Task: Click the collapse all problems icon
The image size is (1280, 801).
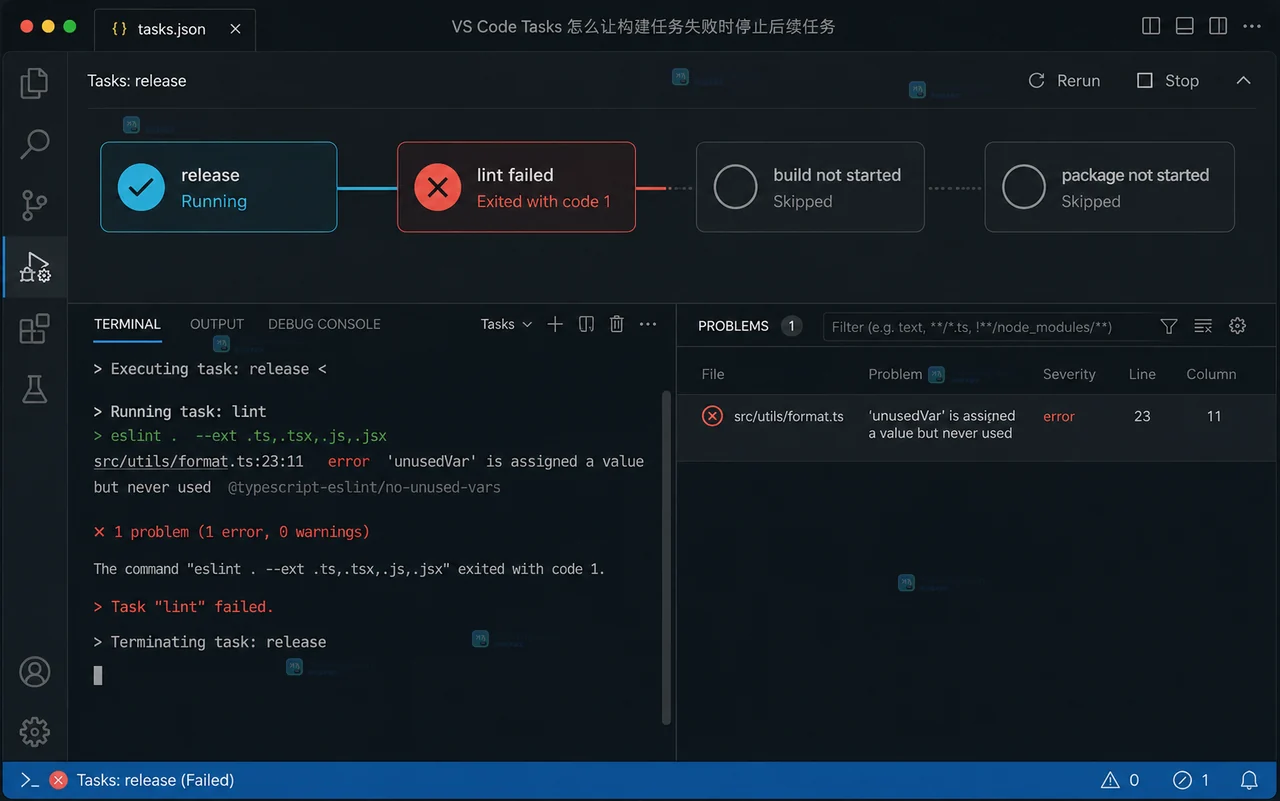Action: pyautogui.click(x=1203, y=326)
